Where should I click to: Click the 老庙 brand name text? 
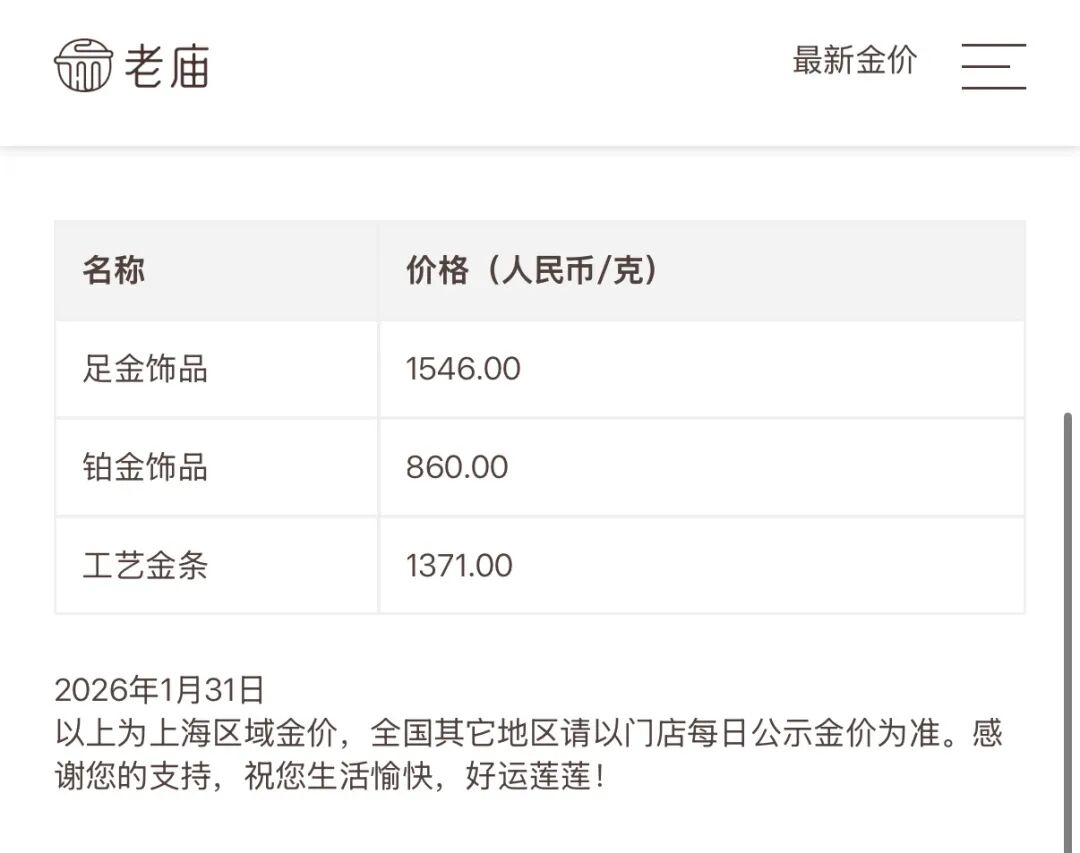pyautogui.click(x=167, y=67)
